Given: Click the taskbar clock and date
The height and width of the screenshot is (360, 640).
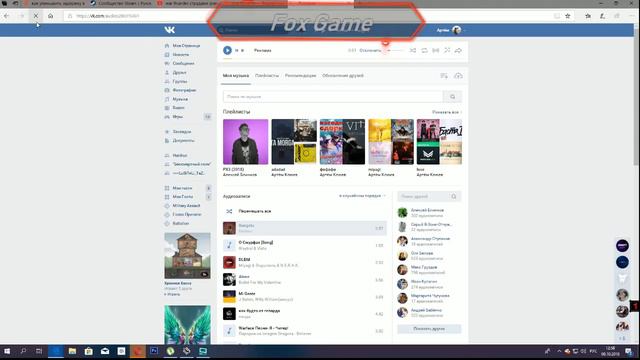Looking at the screenshot, I should point(610,351).
